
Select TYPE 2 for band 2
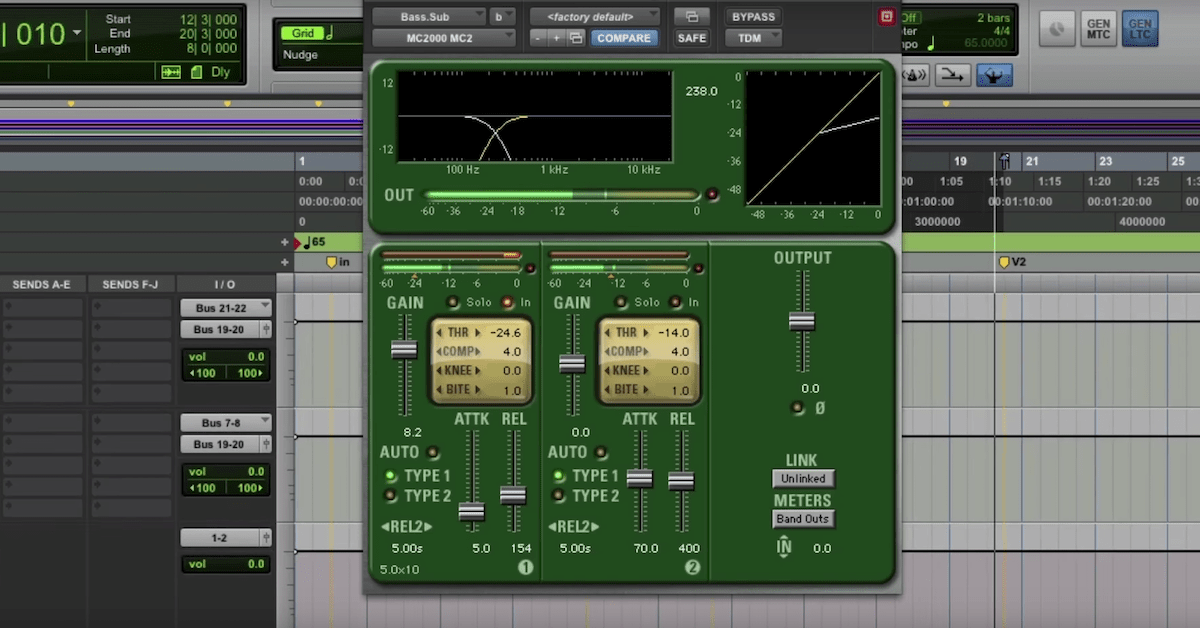(559, 496)
